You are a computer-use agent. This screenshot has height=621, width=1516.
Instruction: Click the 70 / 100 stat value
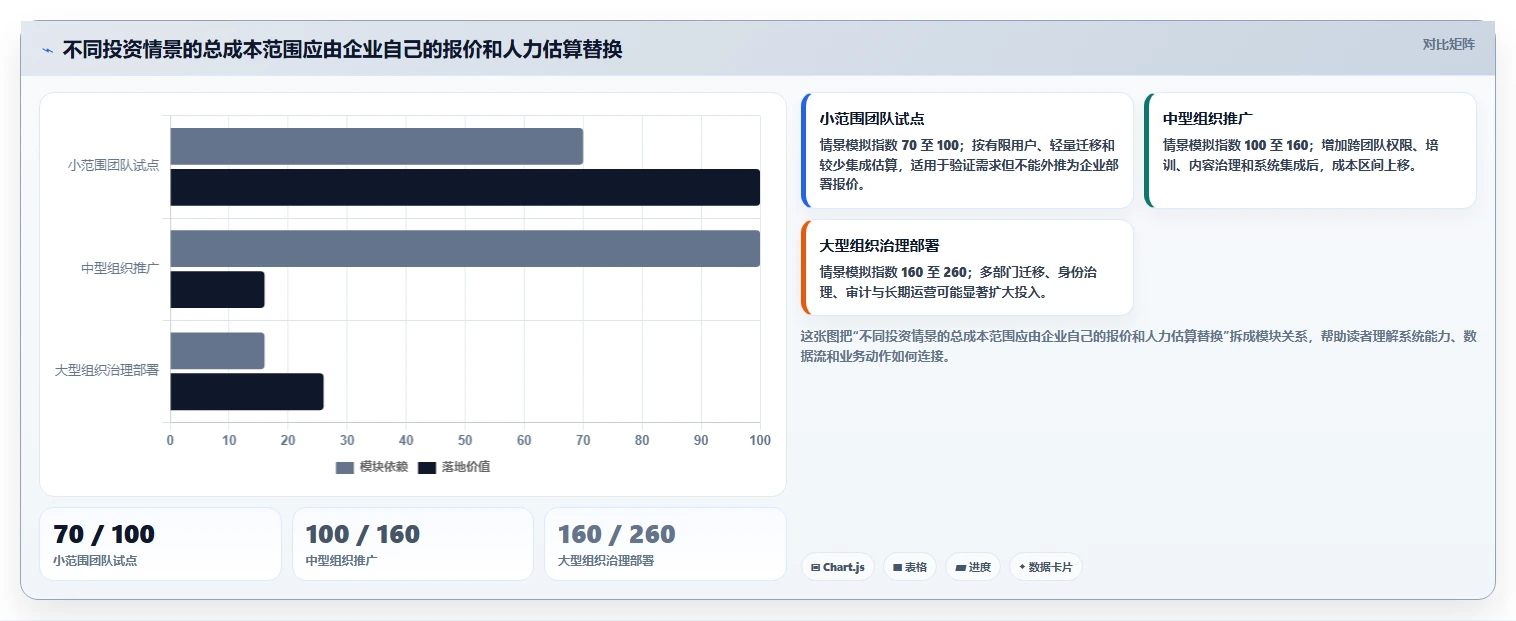click(x=104, y=534)
